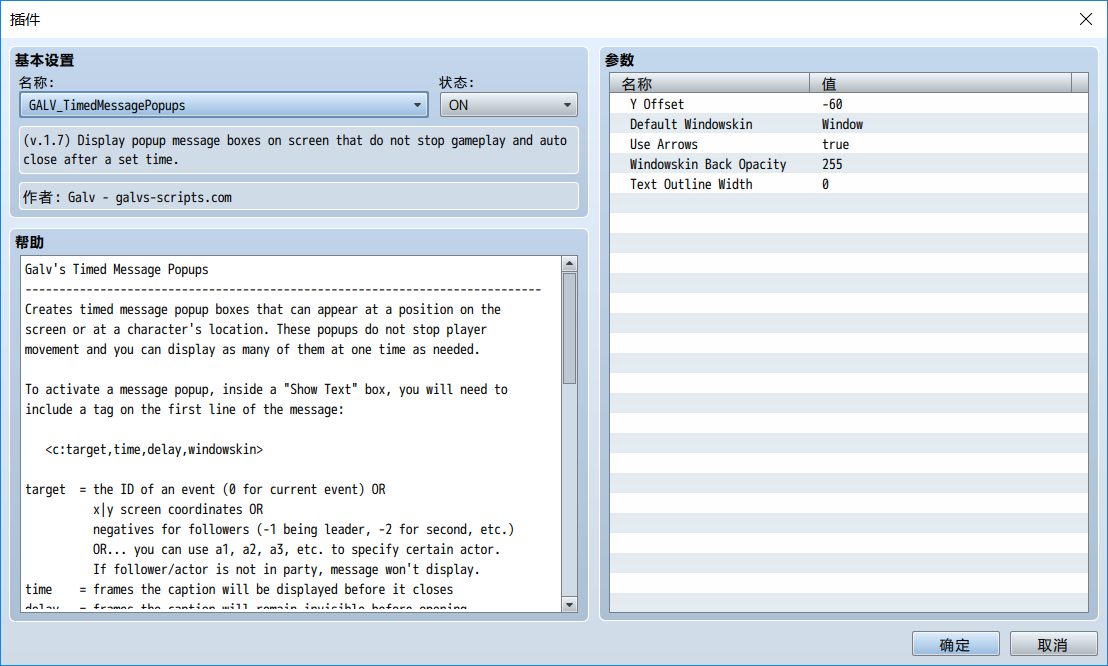Select the Y Offset parameter row

pyautogui.click(x=849, y=104)
